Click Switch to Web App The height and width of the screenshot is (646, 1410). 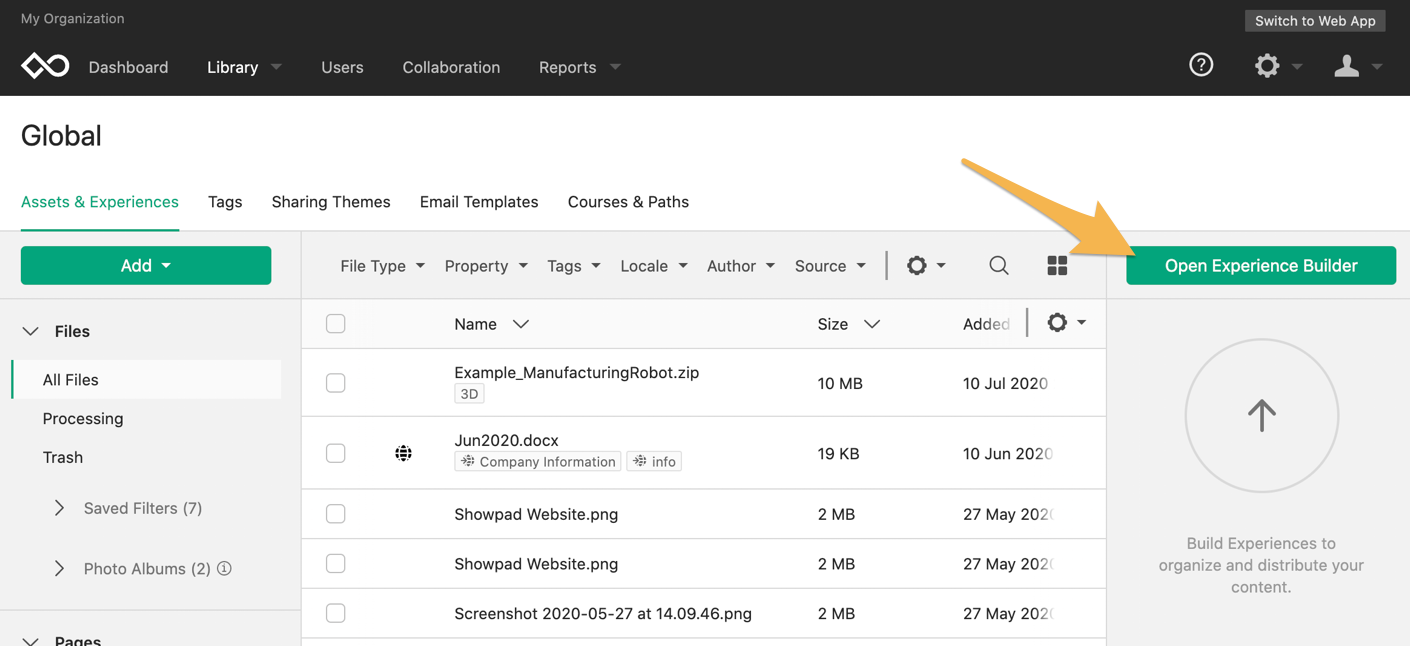pyautogui.click(x=1315, y=20)
